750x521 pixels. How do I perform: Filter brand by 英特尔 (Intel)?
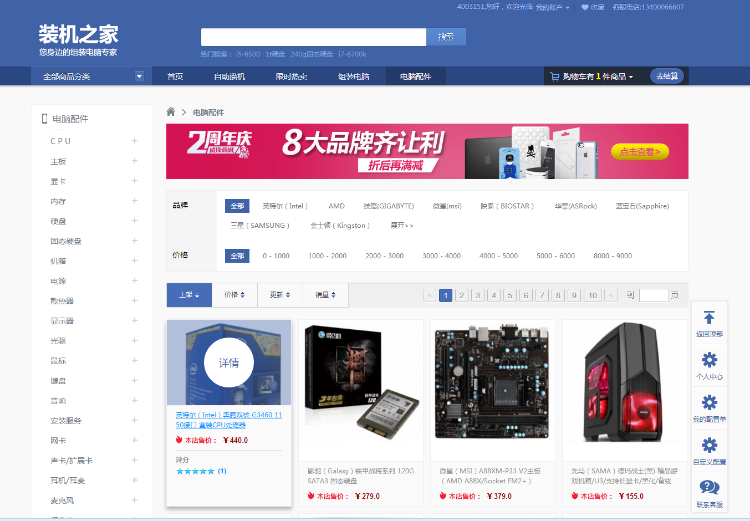tap(285, 206)
